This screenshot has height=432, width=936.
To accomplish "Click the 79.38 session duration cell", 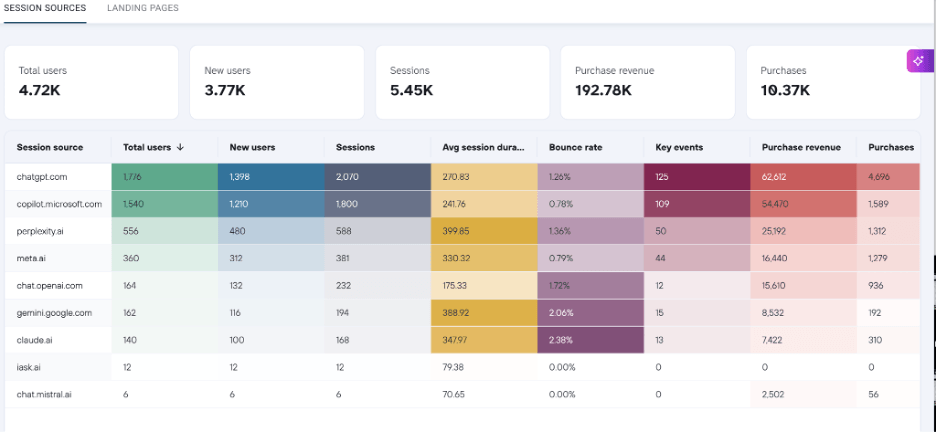I will tap(484, 368).
